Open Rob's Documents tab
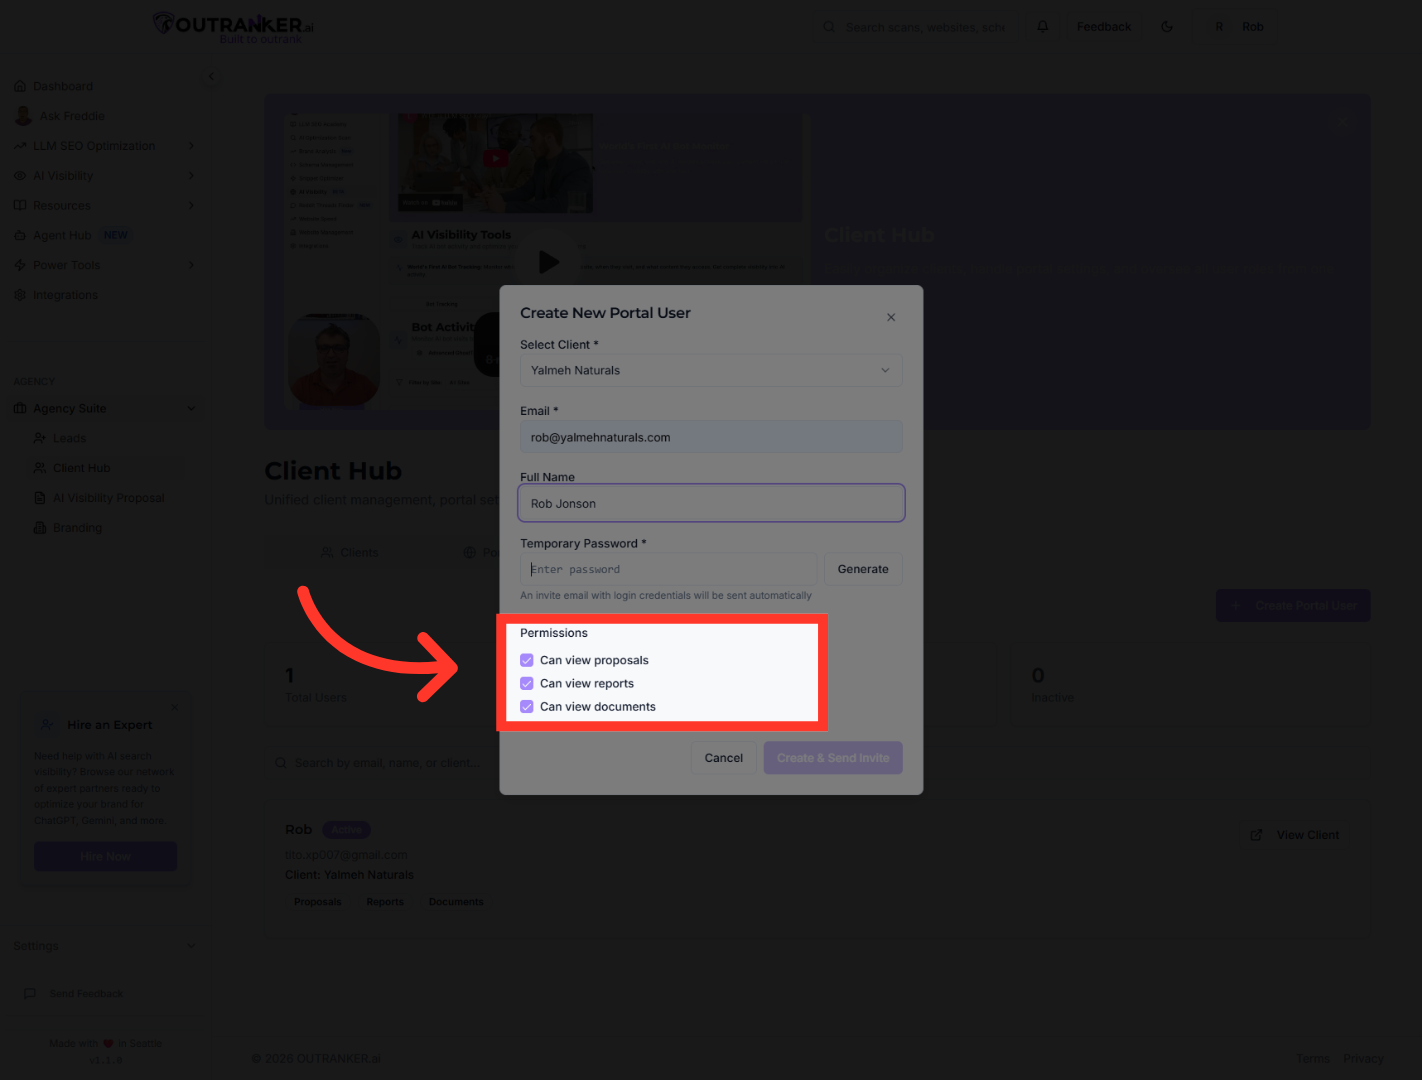The width and height of the screenshot is (1422, 1080). coord(456,901)
